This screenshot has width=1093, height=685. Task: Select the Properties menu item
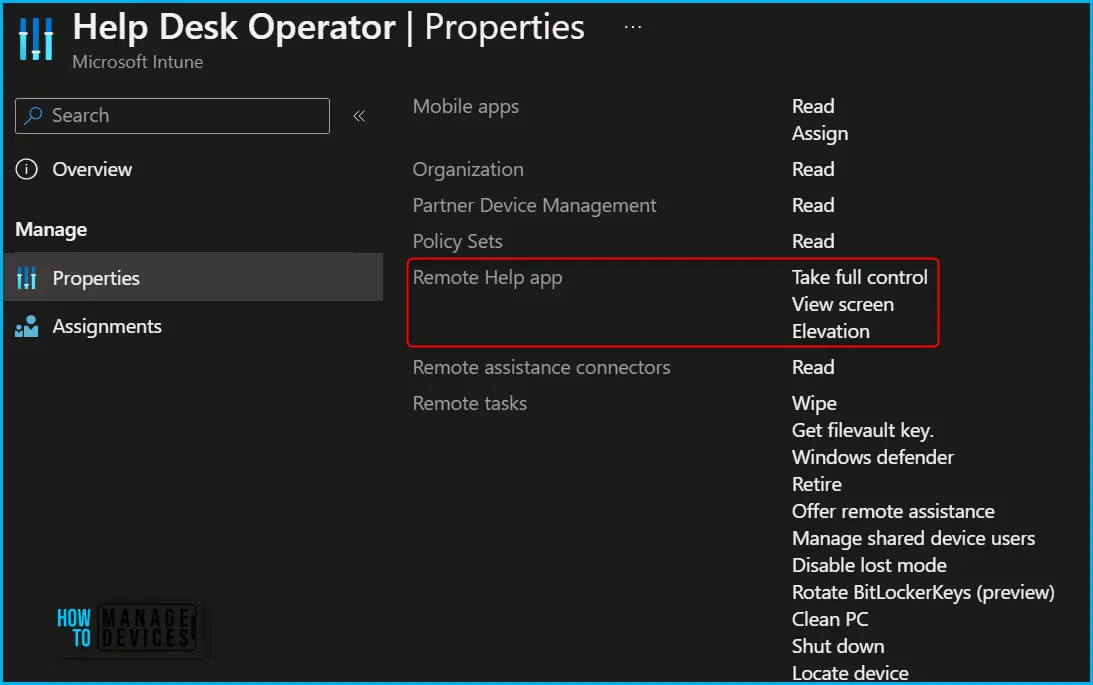[194, 277]
